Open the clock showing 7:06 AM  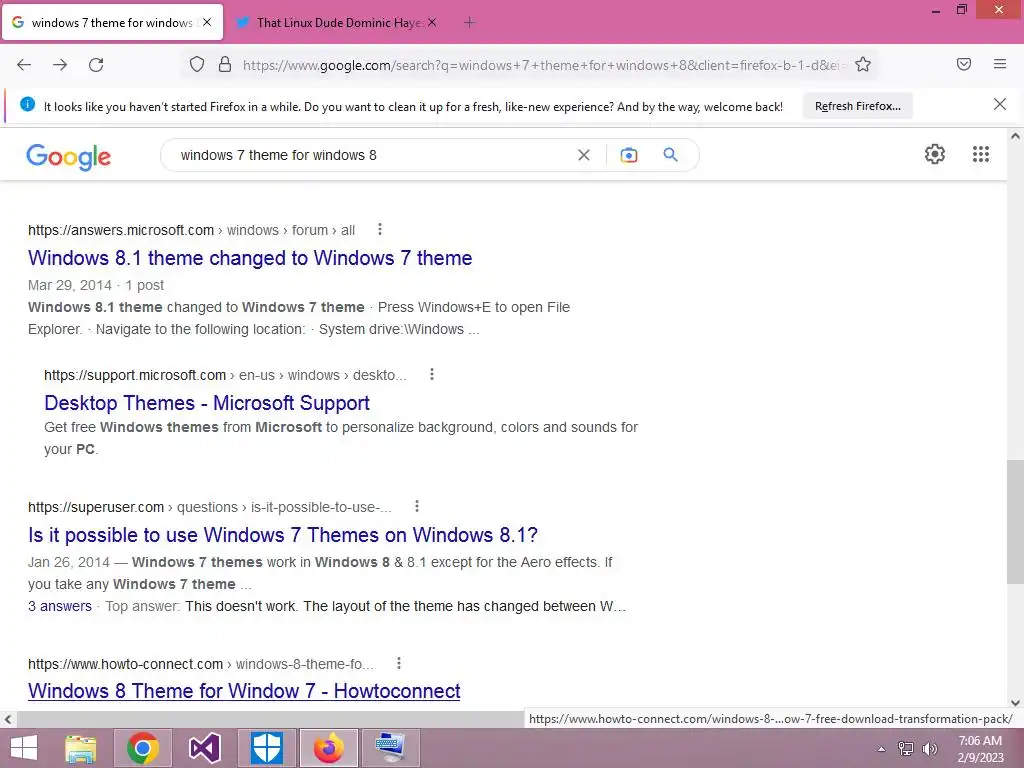point(980,748)
